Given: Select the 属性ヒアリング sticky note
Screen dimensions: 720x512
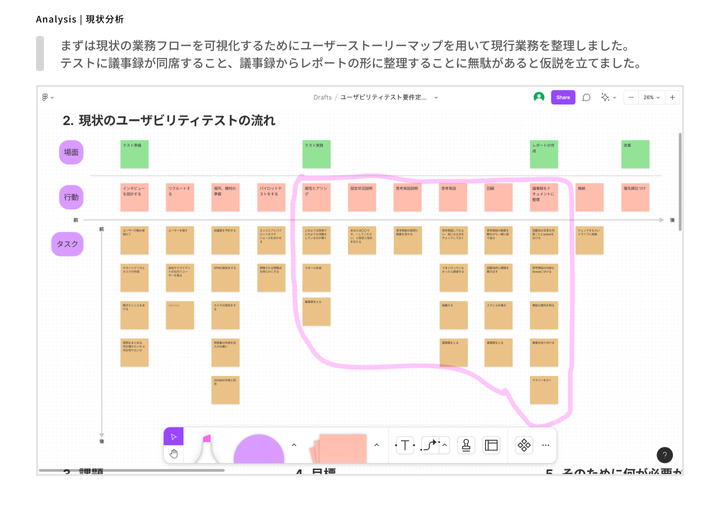Looking at the screenshot, I should point(316,197).
